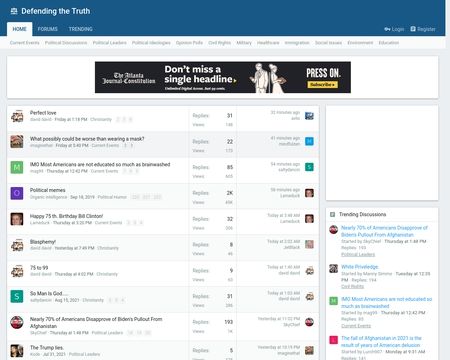The width and height of the screenshot is (450, 360).
Task: Click the Defending the Truth site logo icon
Action: click(x=14, y=11)
